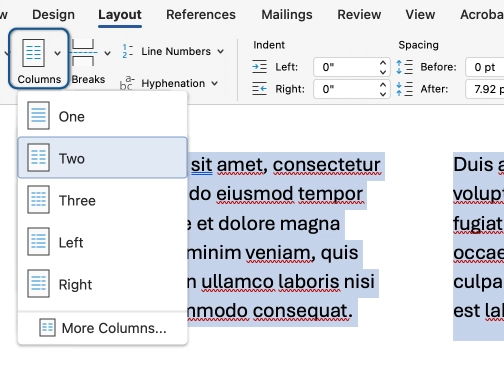Click the Breaks icon
This screenshot has height=379, width=504.
83,52
